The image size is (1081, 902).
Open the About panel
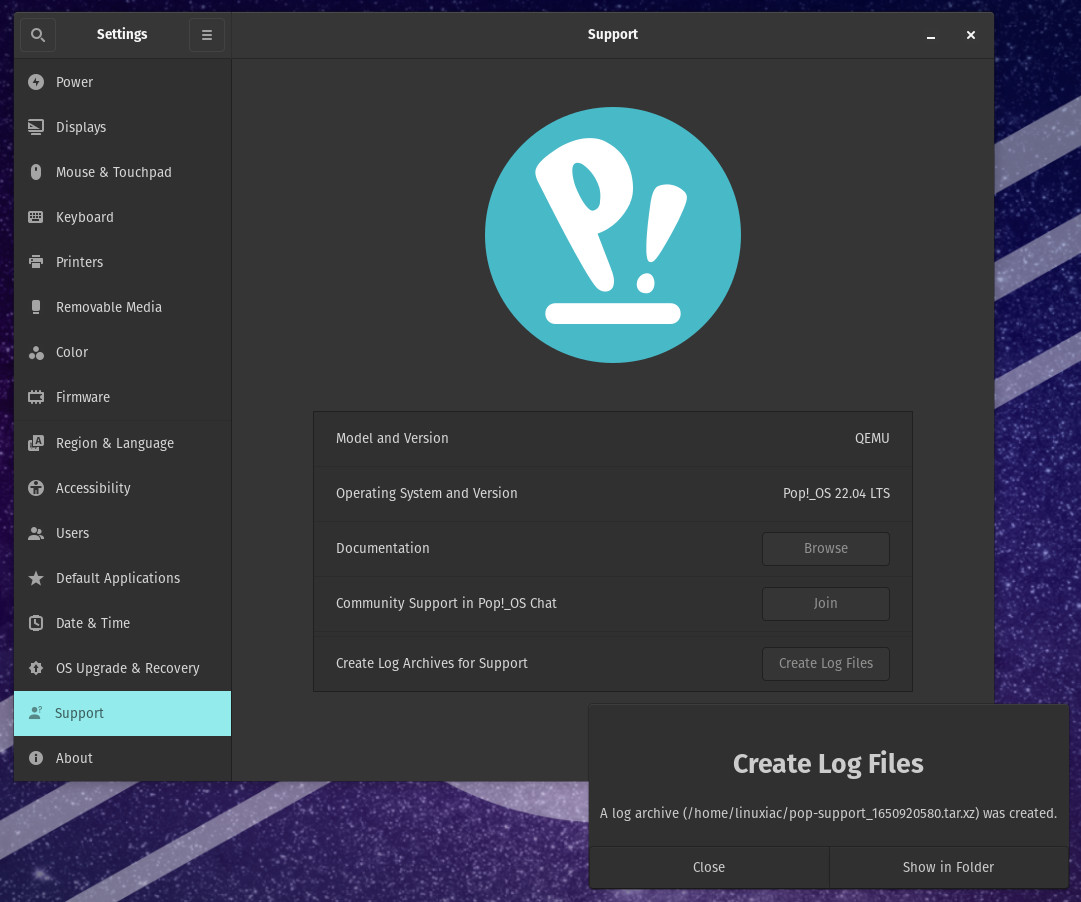pyautogui.click(x=123, y=758)
